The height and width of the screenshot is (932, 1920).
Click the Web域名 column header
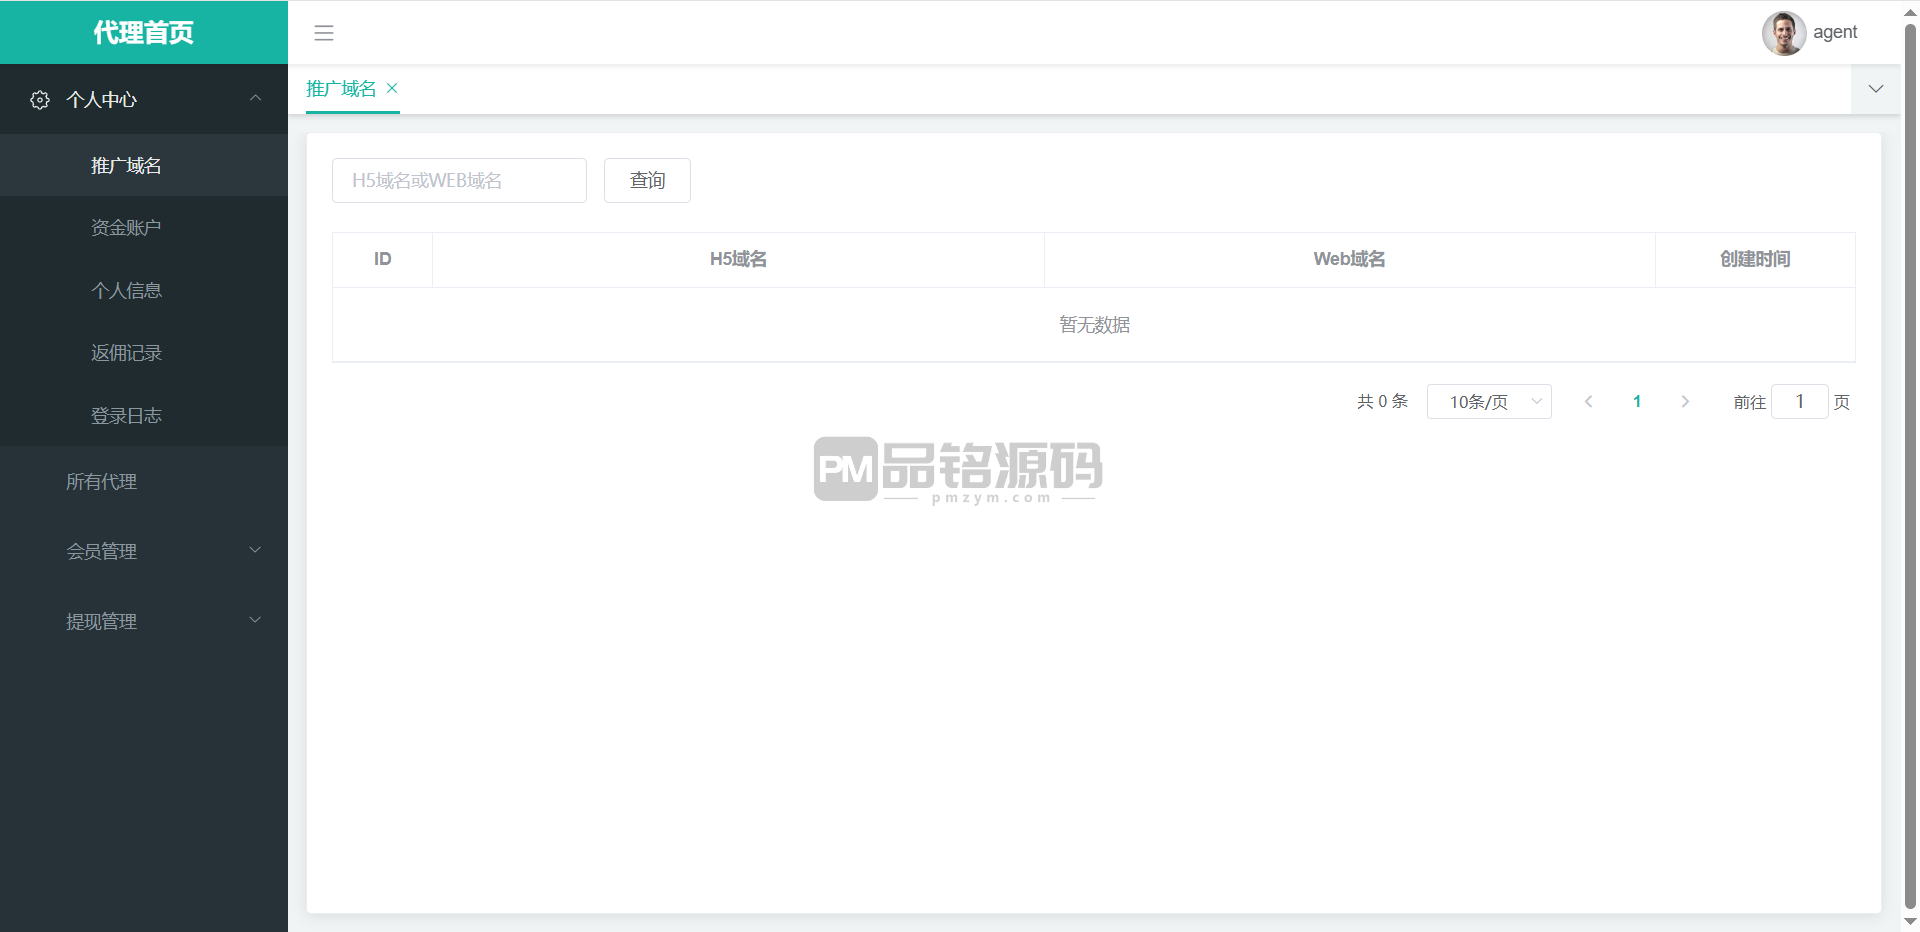point(1349,259)
